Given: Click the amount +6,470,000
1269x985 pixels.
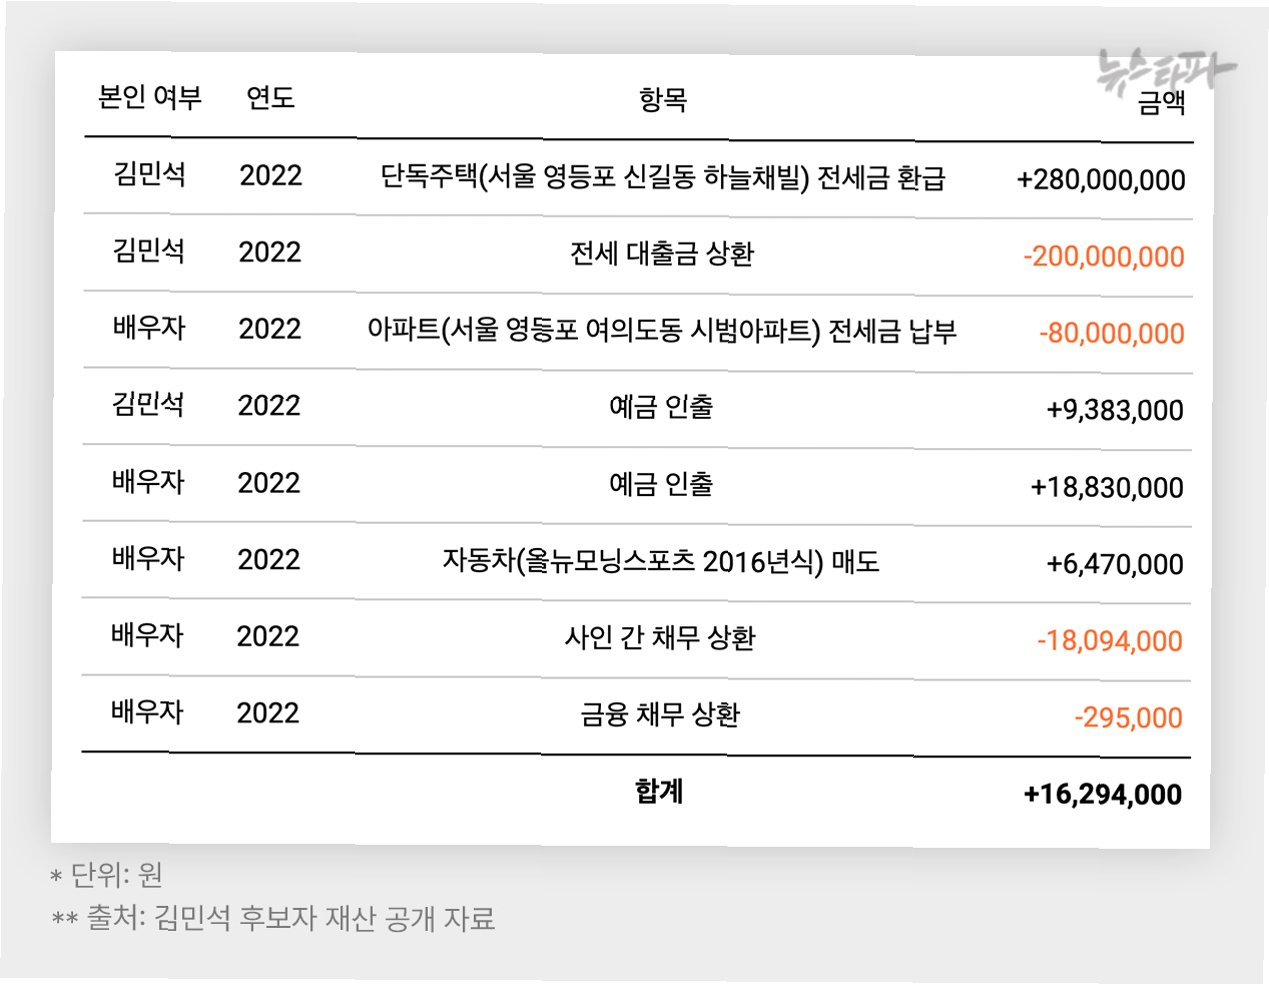Looking at the screenshot, I should tap(1115, 564).
